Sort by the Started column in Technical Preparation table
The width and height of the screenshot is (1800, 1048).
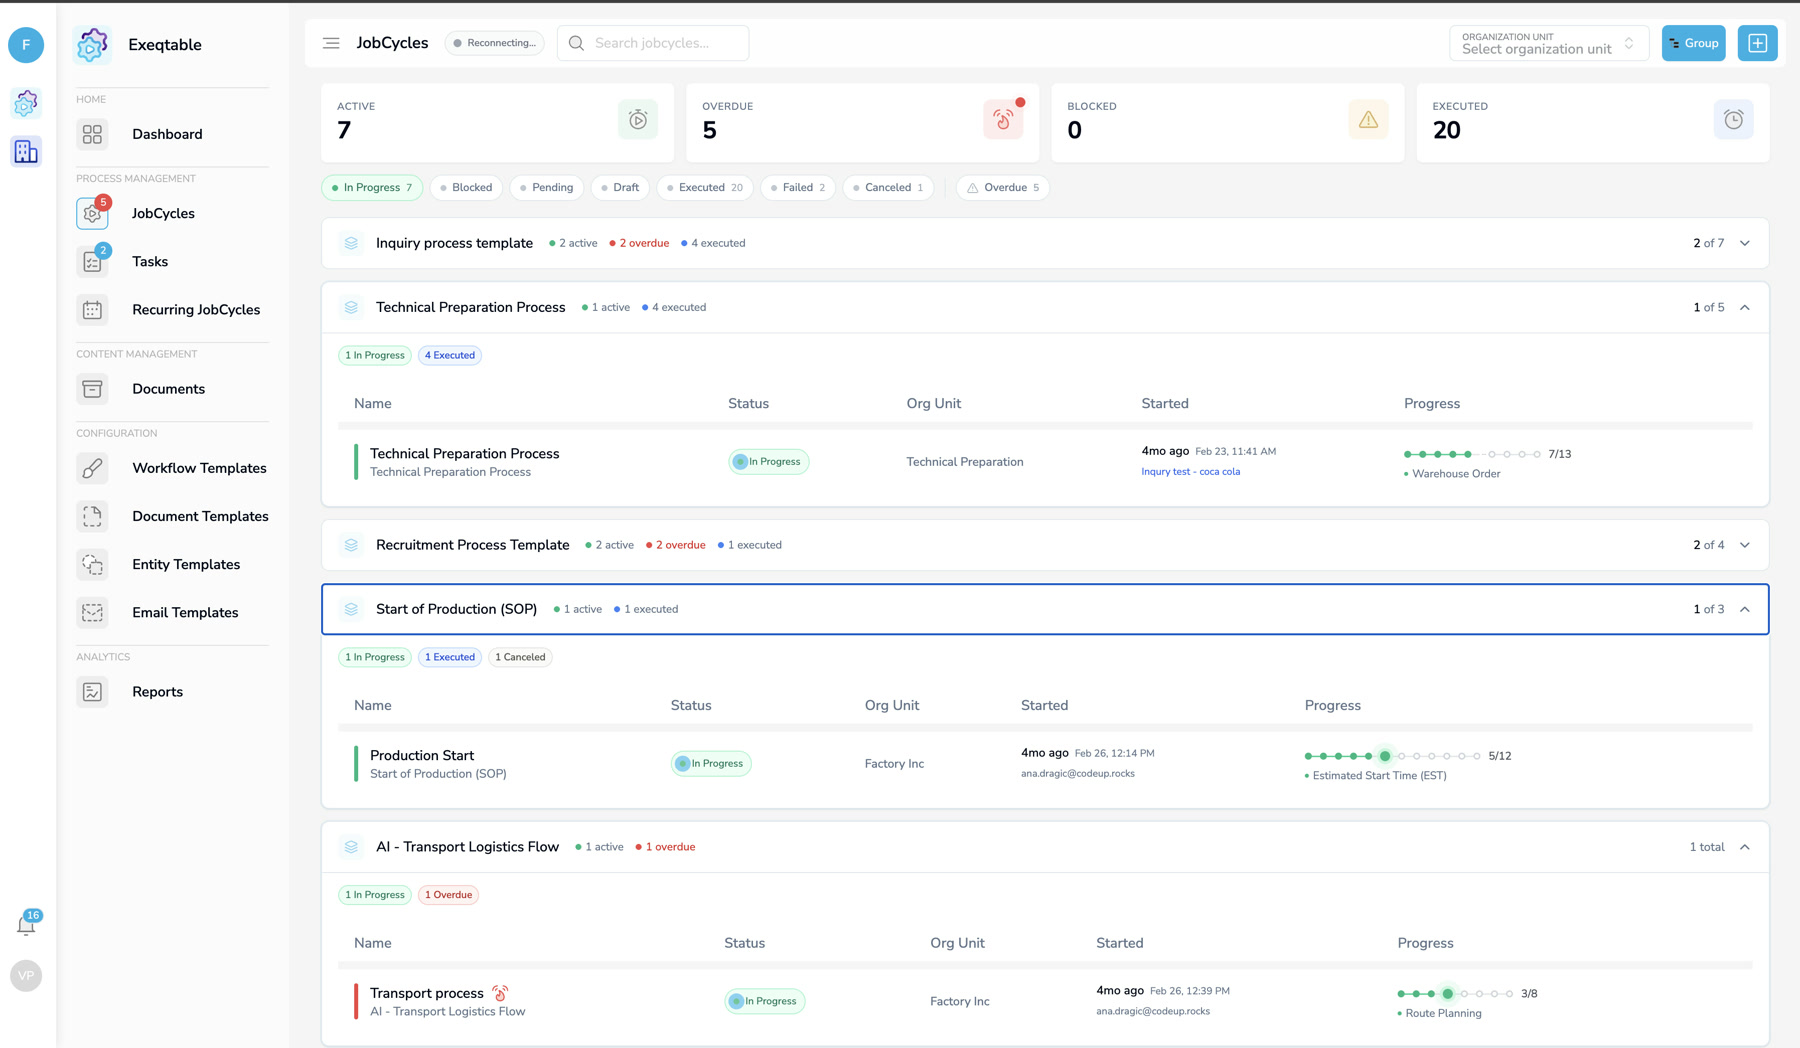click(1165, 404)
